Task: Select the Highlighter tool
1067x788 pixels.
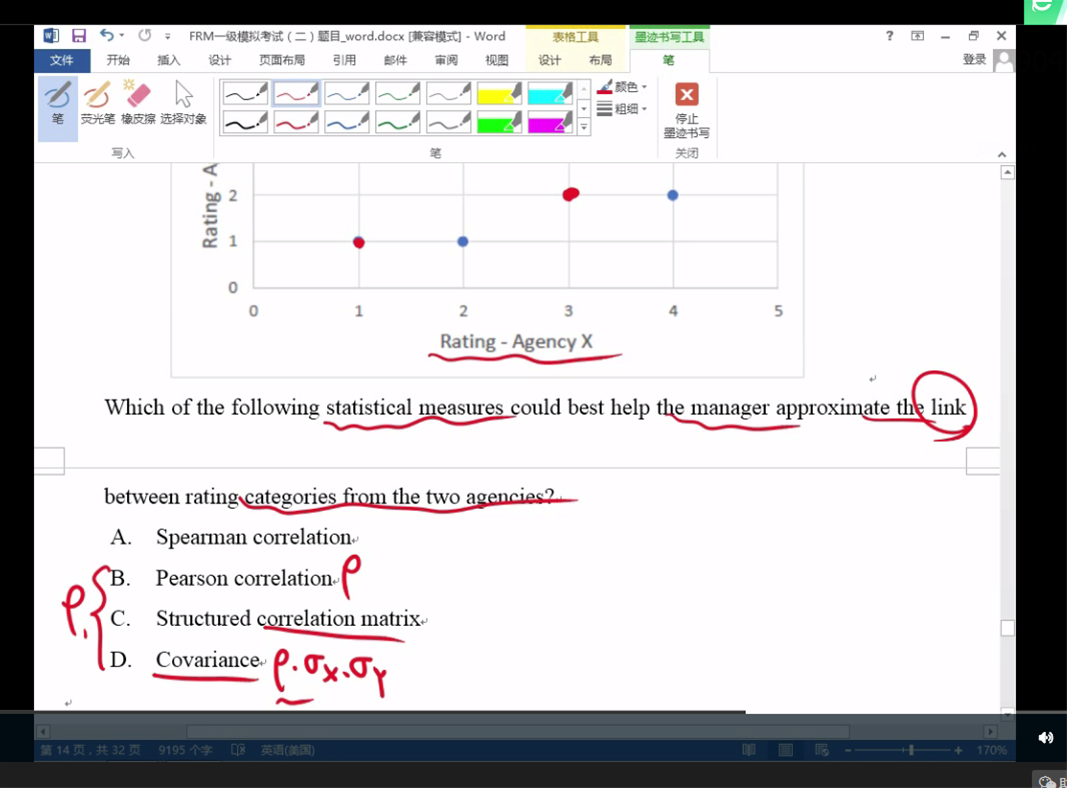Action: coord(97,103)
